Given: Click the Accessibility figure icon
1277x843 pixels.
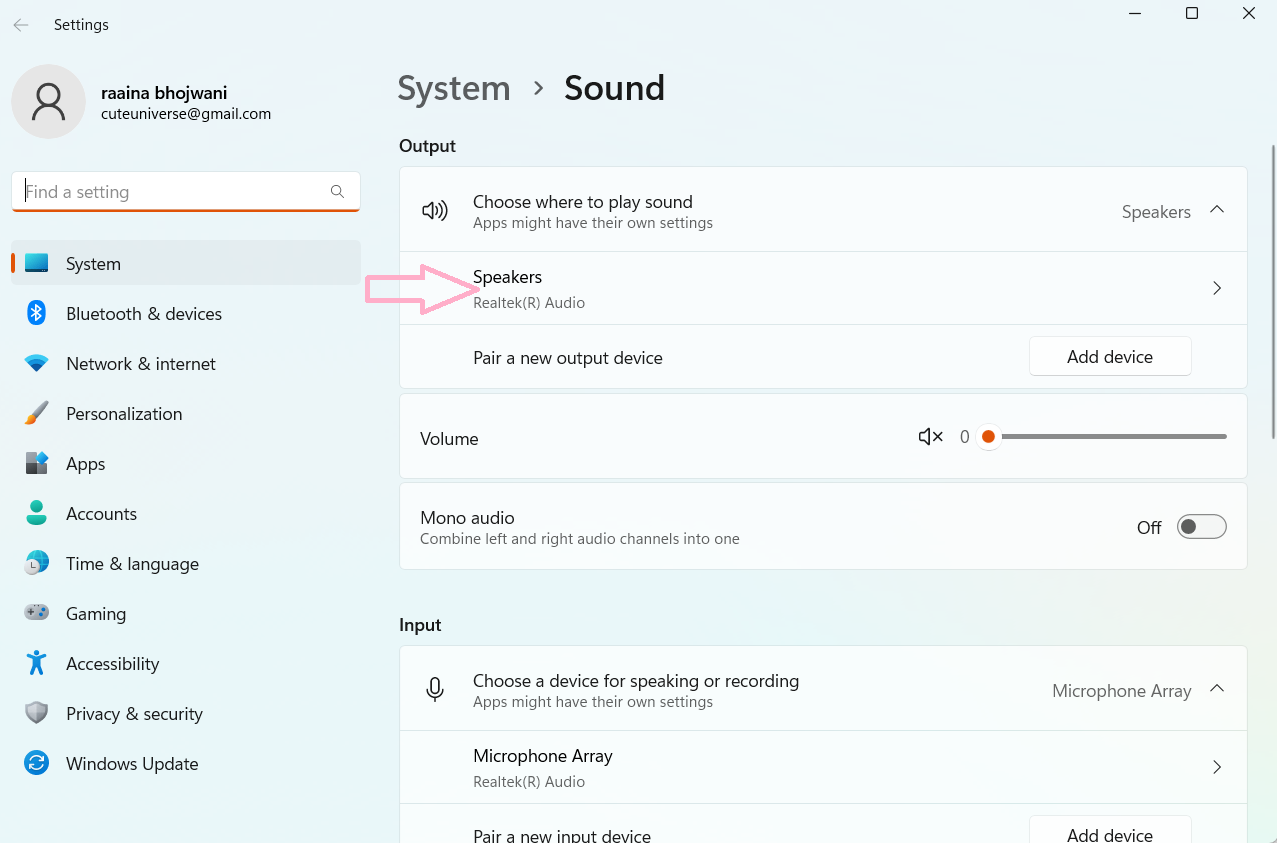Looking at the screenshot, I should (37, 664).
